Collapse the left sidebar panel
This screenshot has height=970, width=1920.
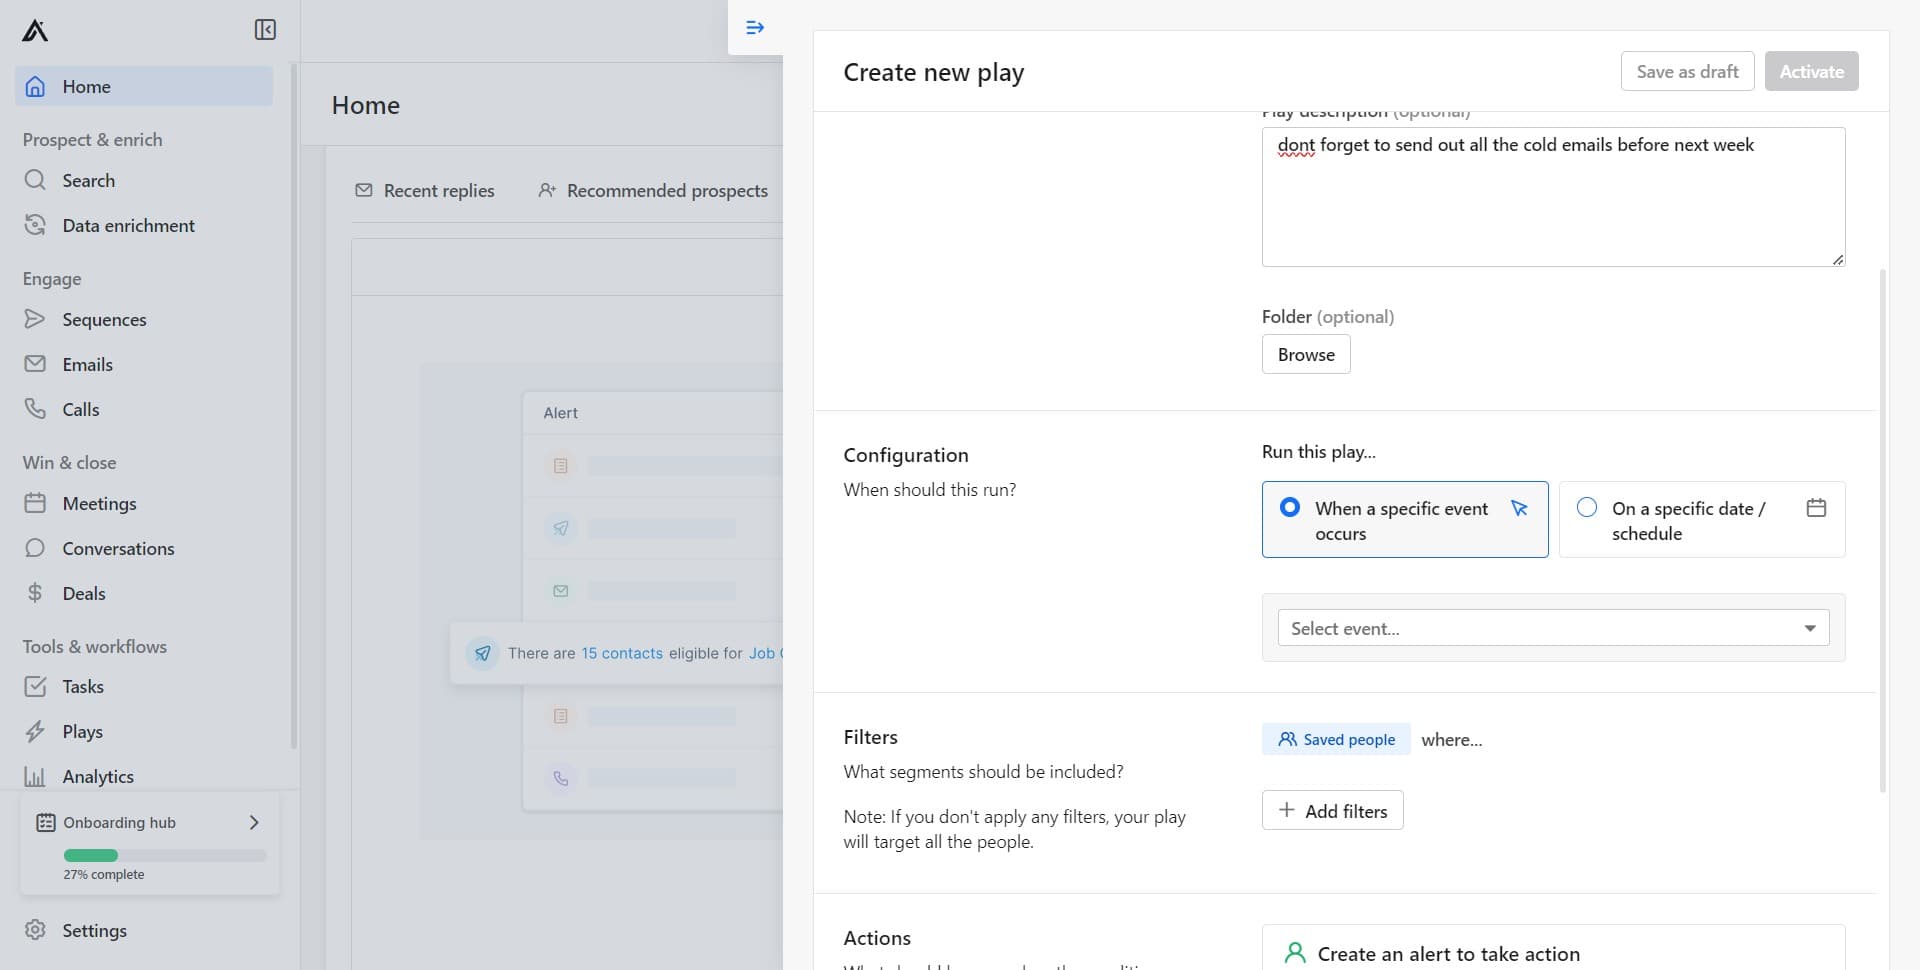click(265, 30)
